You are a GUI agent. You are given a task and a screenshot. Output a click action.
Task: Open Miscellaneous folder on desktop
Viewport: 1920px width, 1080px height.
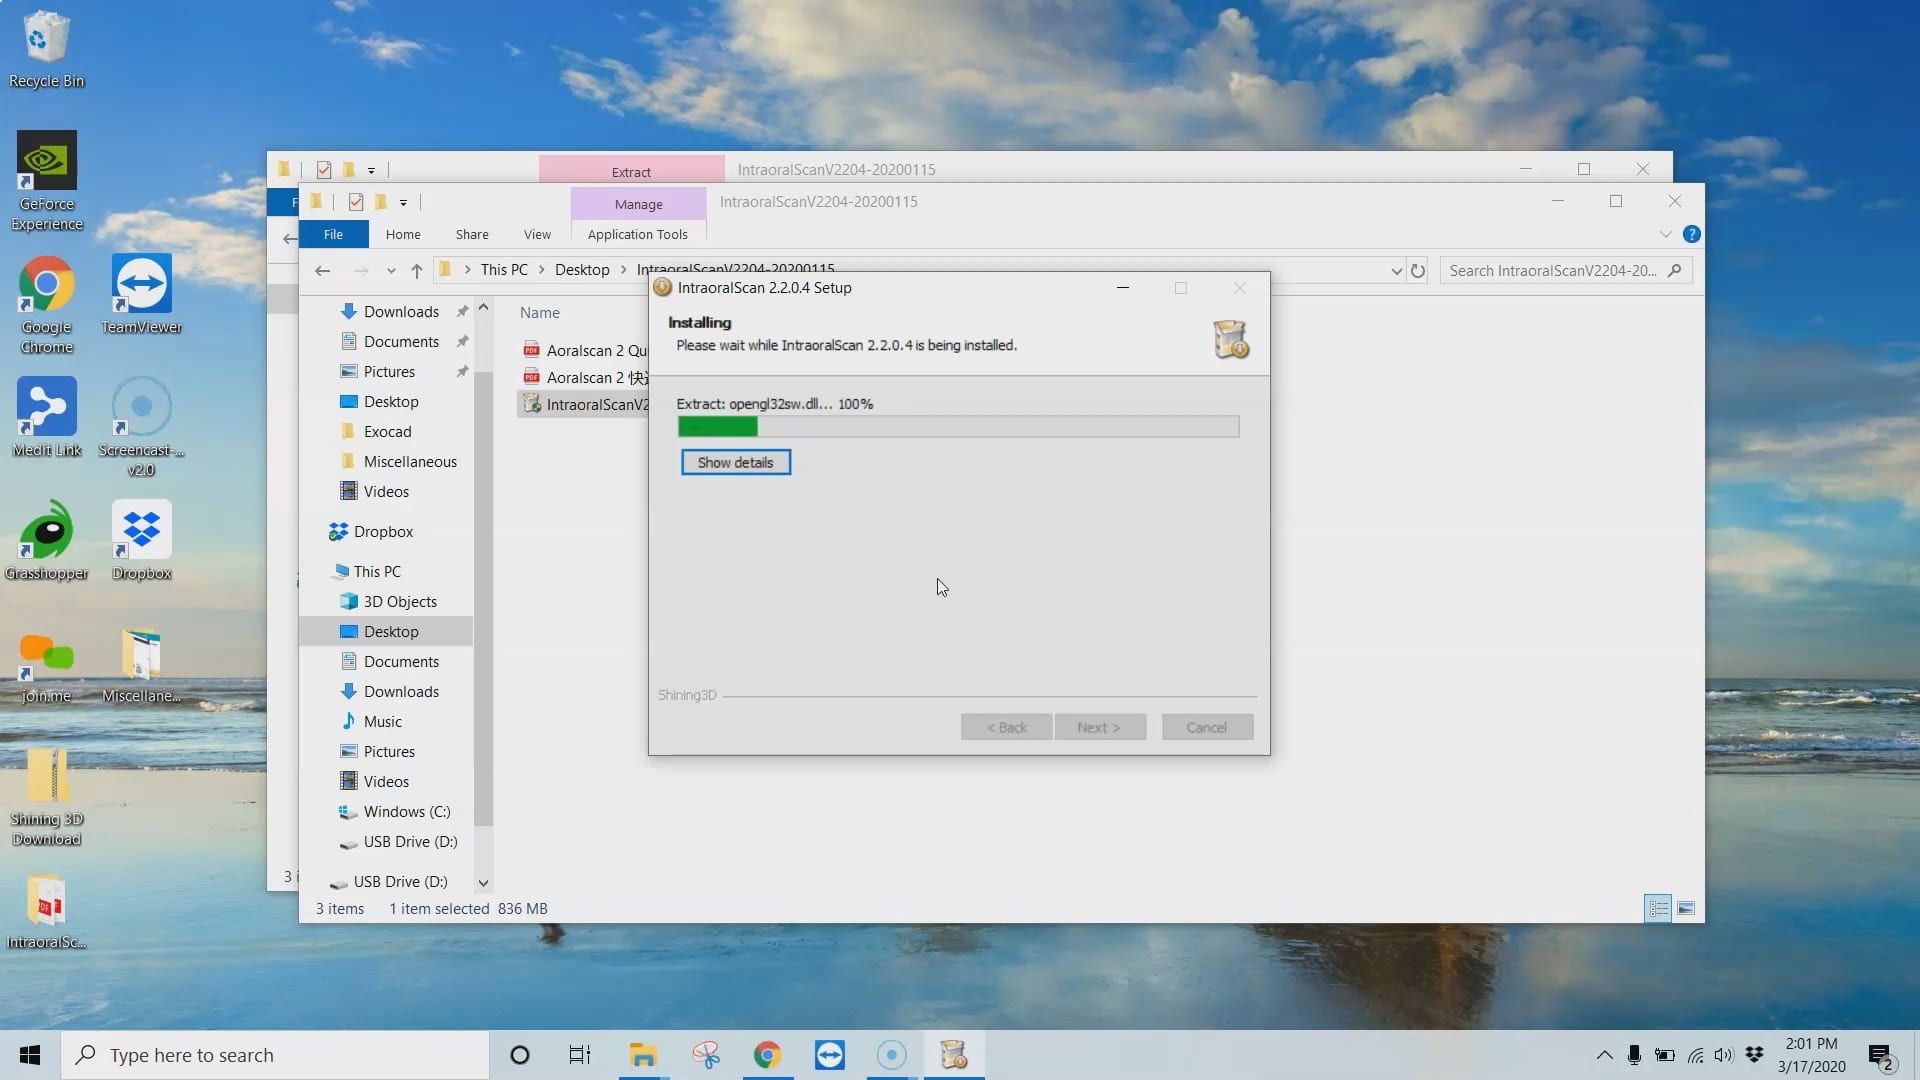click(x=141, y=665)
